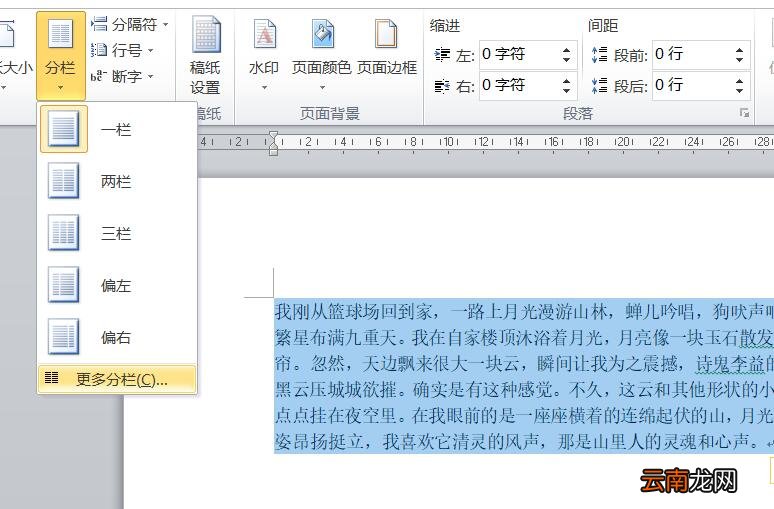The width and height of the screenshot is (774, 509).
Task: Click the 行号 line number icon
Action: point(99,50)
